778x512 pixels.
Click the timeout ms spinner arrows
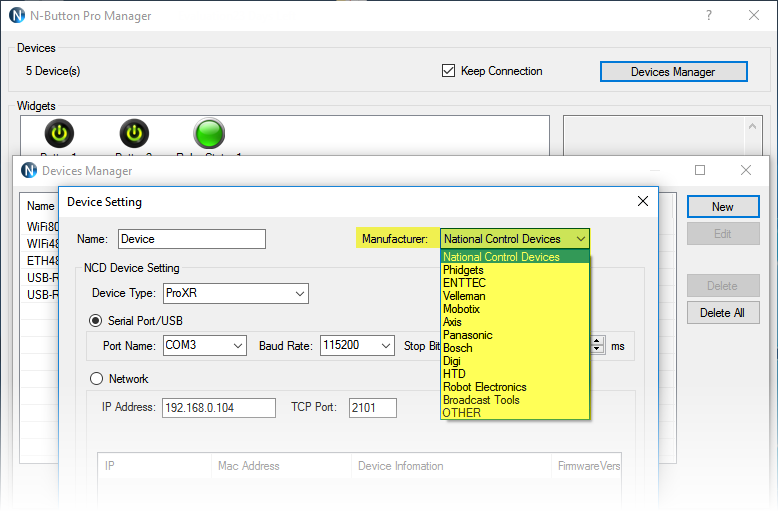click(598, 345)
